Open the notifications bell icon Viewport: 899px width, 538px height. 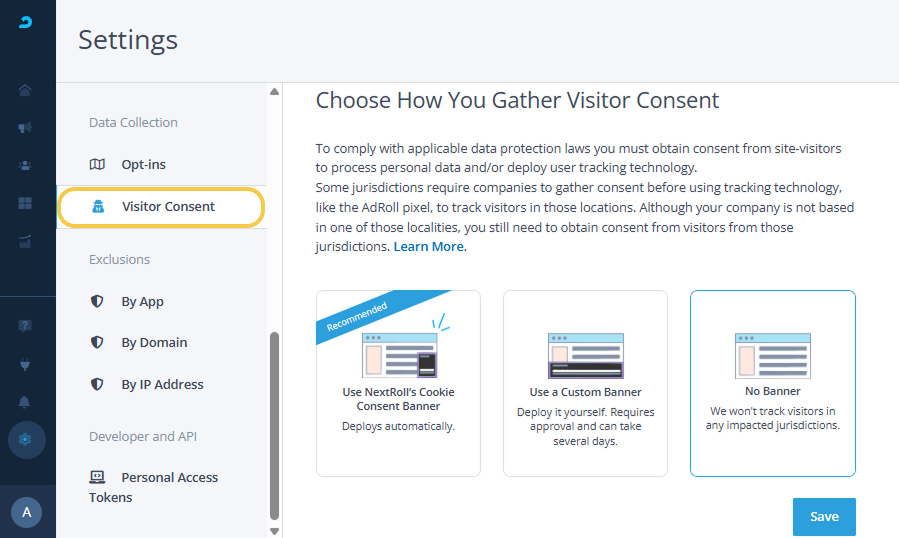coord(26,402)
